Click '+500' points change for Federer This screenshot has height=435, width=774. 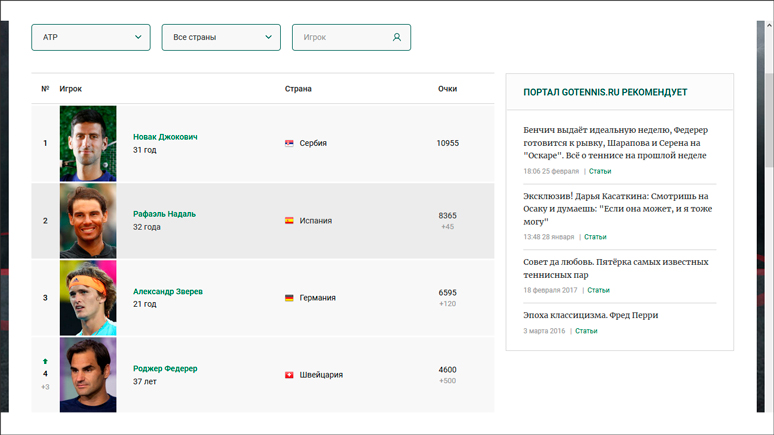[448, 381]
